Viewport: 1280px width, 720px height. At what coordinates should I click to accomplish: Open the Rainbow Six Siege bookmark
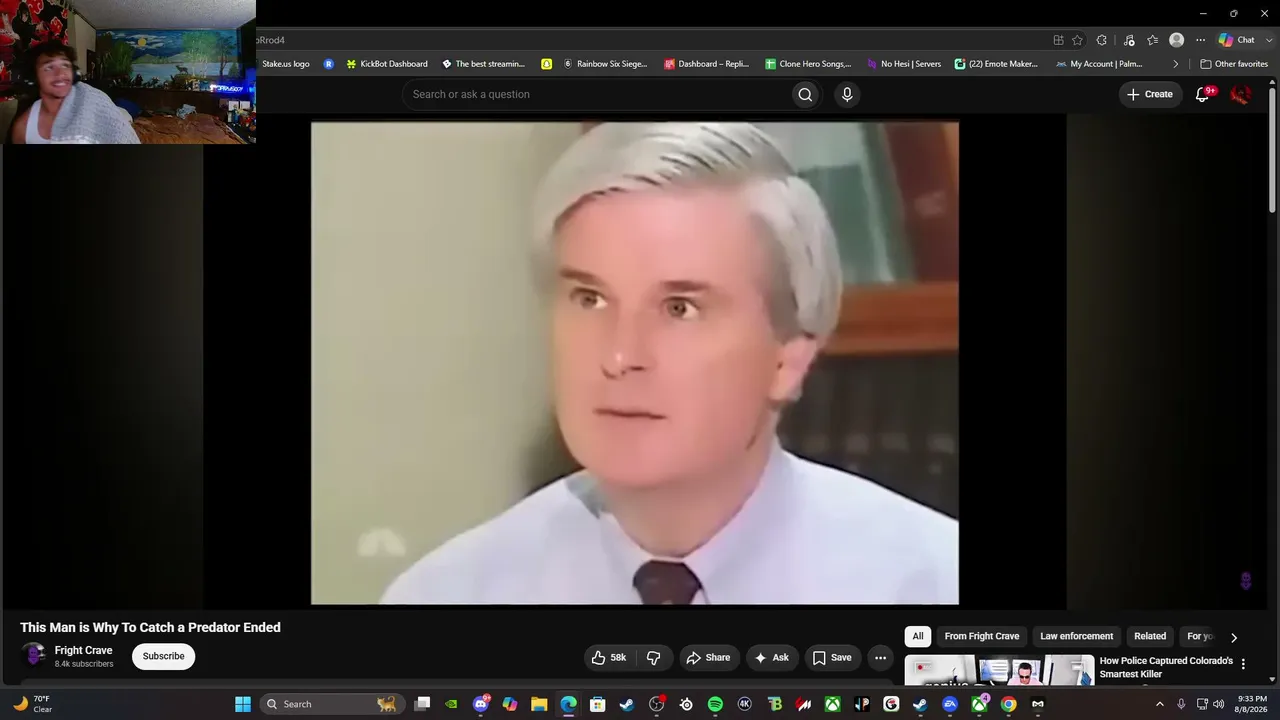coord(605,64)
